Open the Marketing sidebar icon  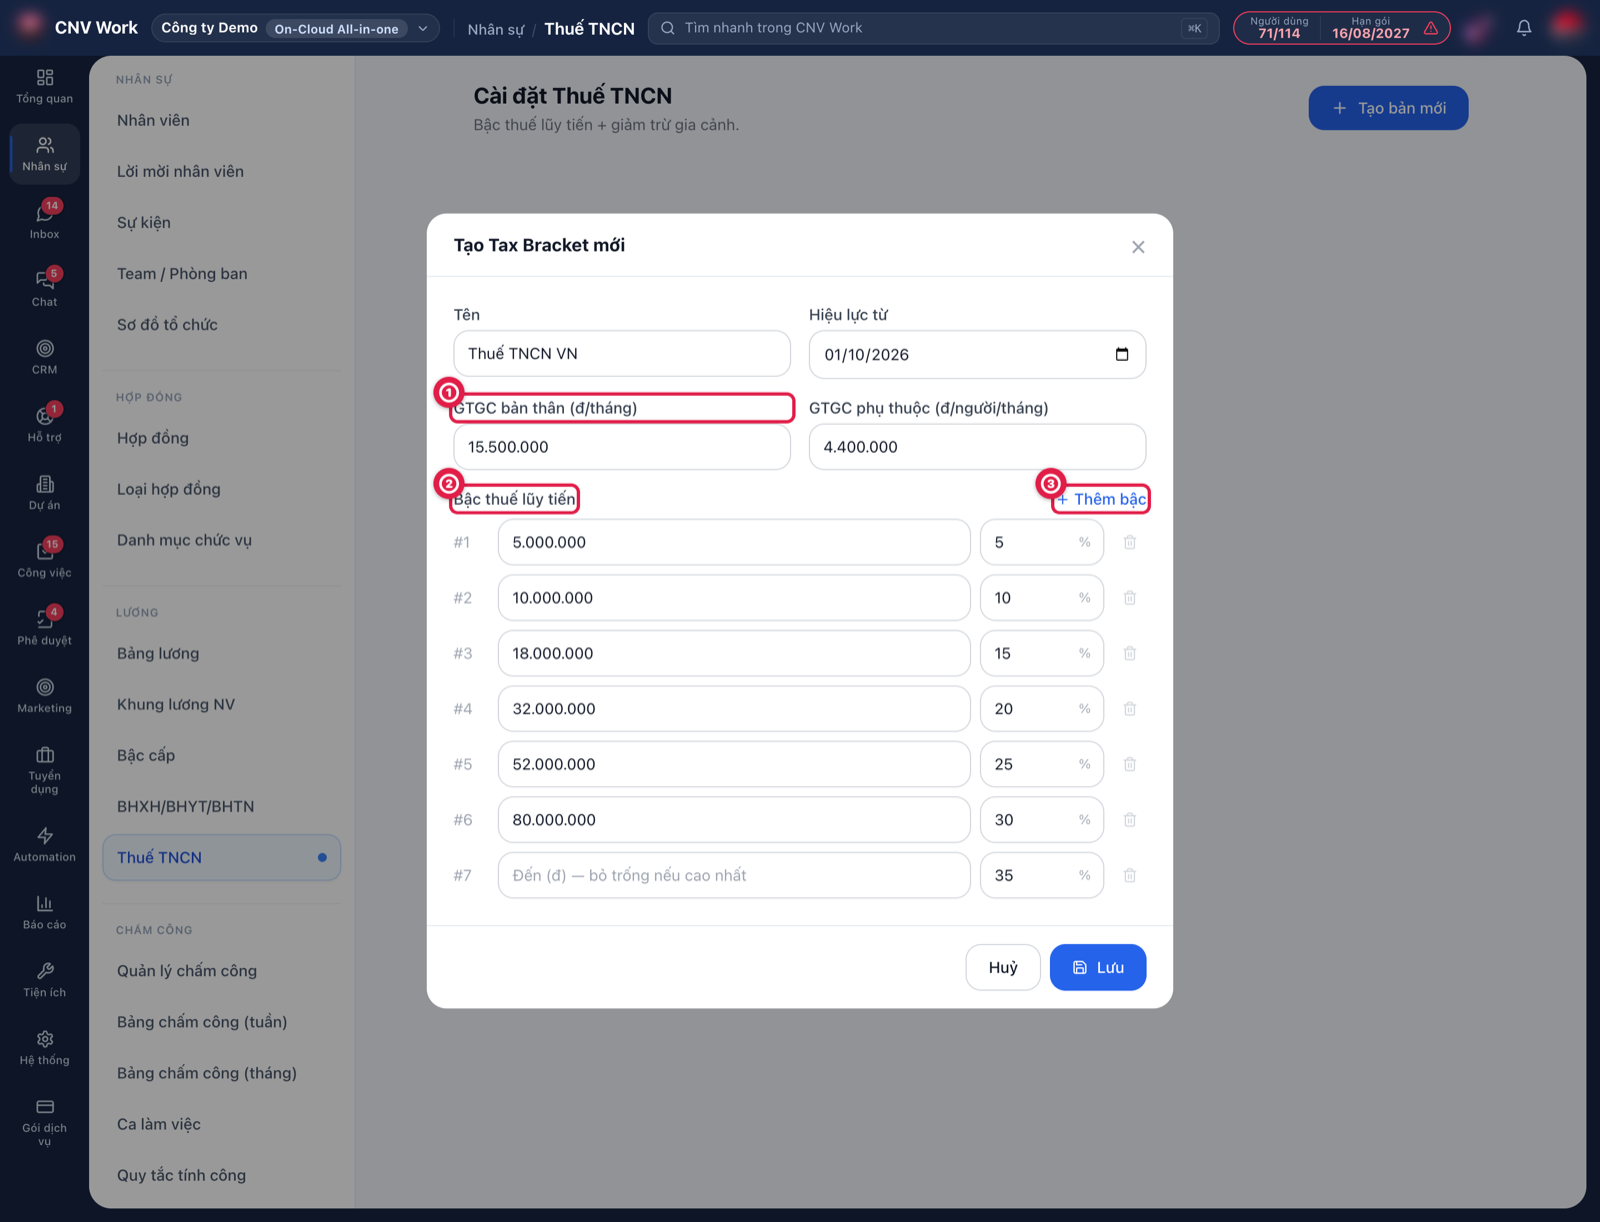(45, 695)
